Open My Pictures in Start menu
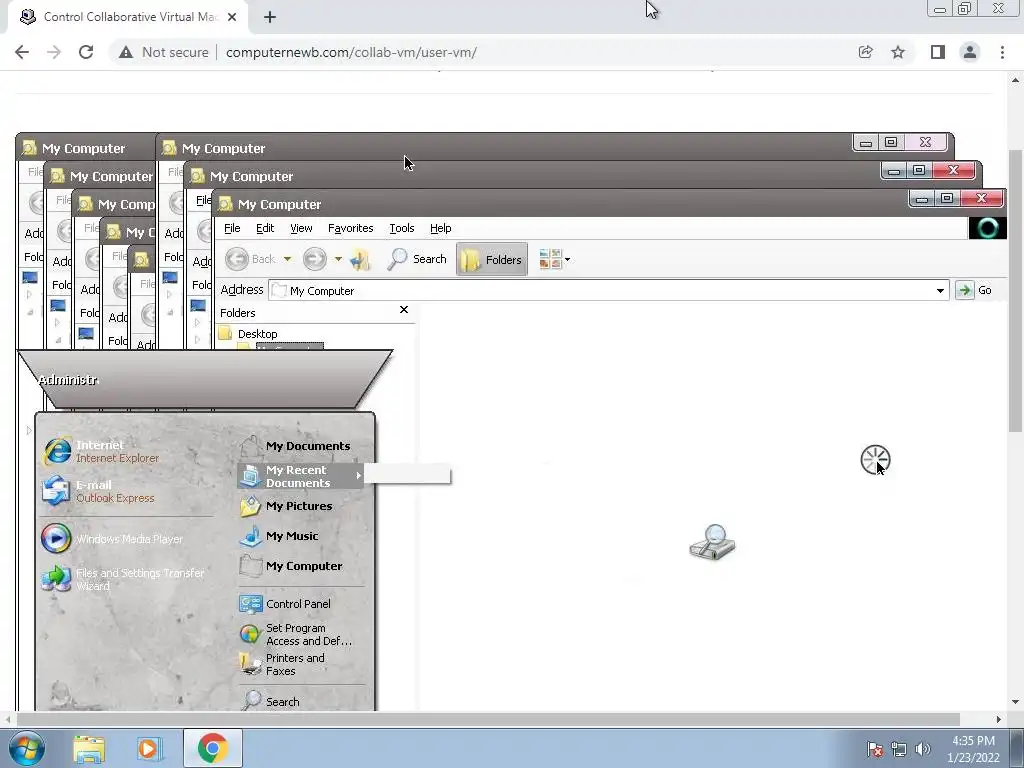 pyautogui.click(x=286, y=506)
